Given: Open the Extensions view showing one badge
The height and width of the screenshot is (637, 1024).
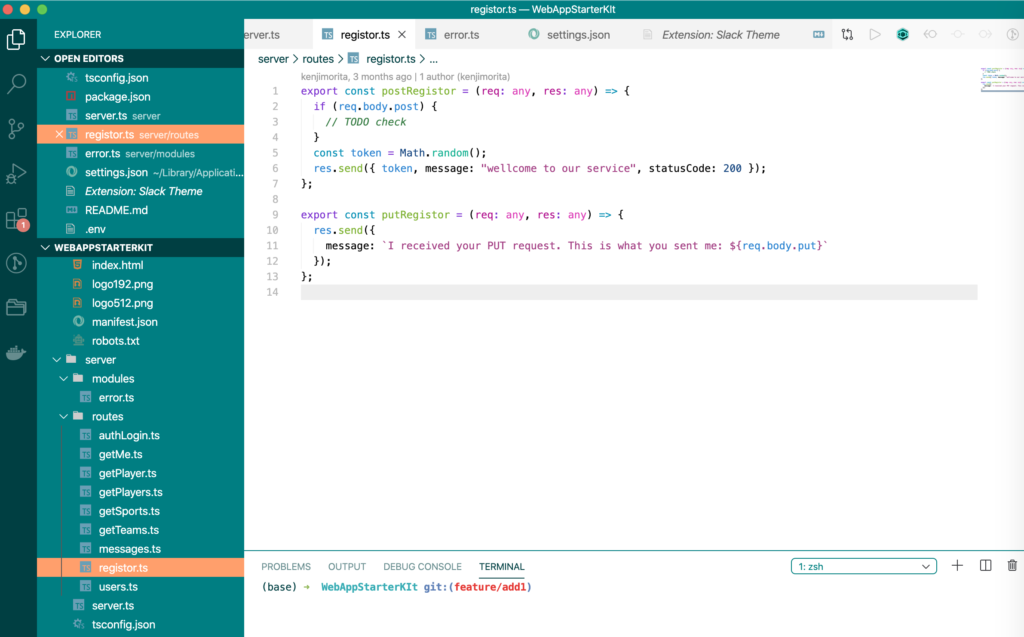Looking at the screenshot, I should (x=15, y=218).
